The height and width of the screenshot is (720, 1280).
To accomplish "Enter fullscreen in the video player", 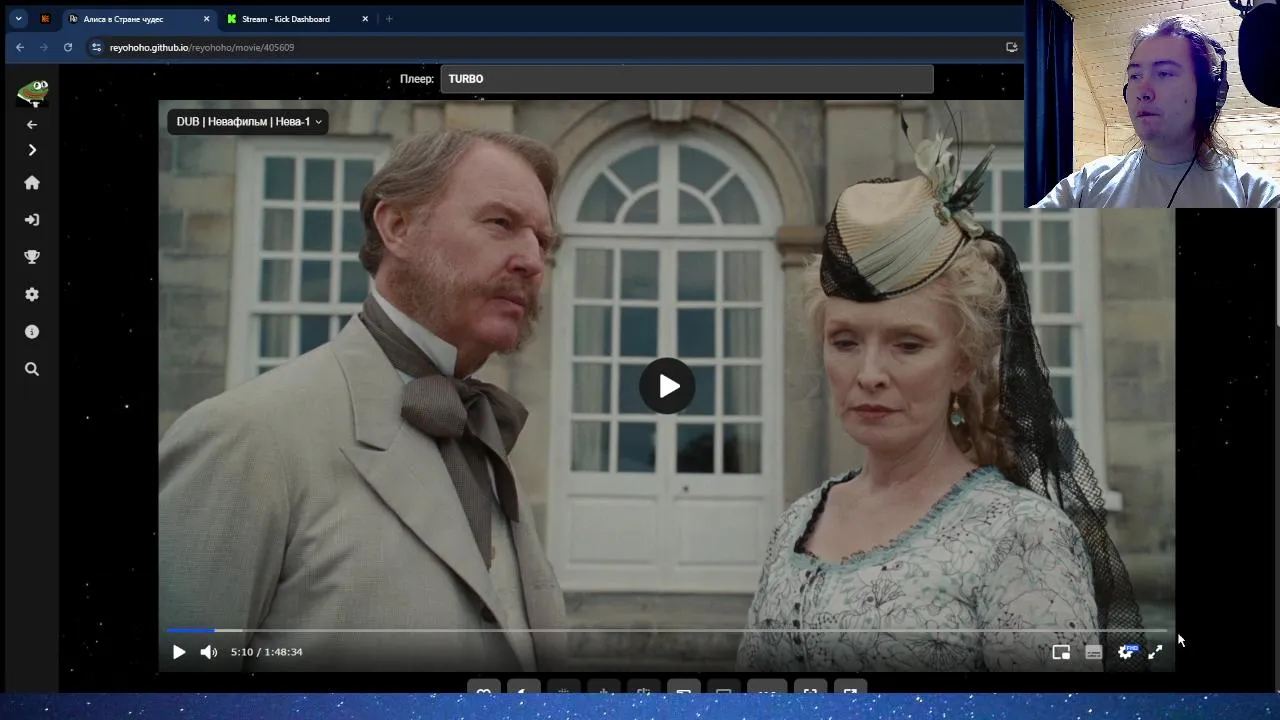I will [1155, 652].
